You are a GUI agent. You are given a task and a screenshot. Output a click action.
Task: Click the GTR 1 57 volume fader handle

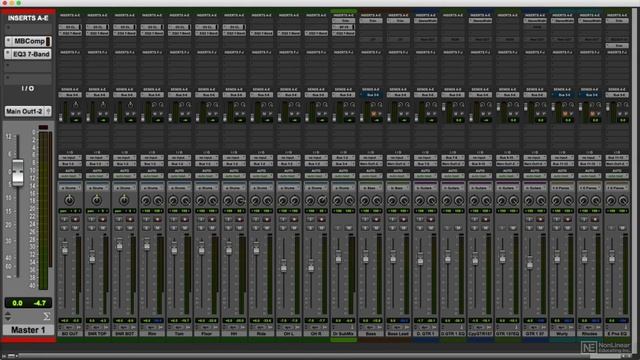click(530, 262)
